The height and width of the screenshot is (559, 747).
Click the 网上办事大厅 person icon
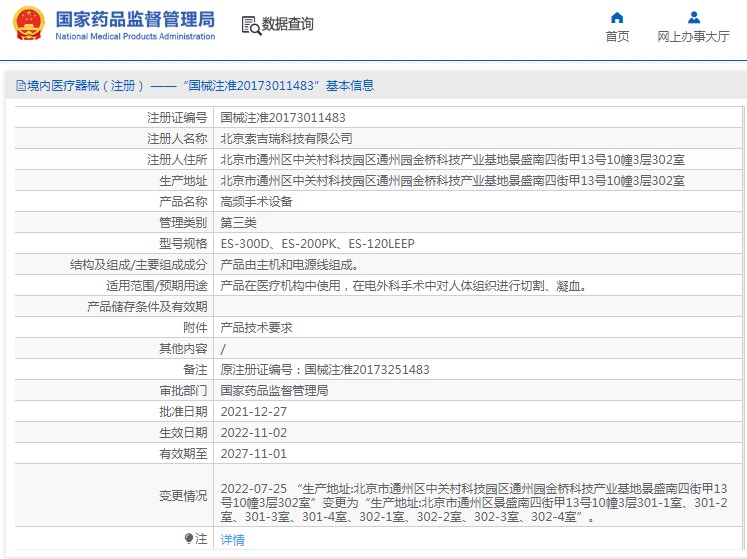tap(693, 17)
